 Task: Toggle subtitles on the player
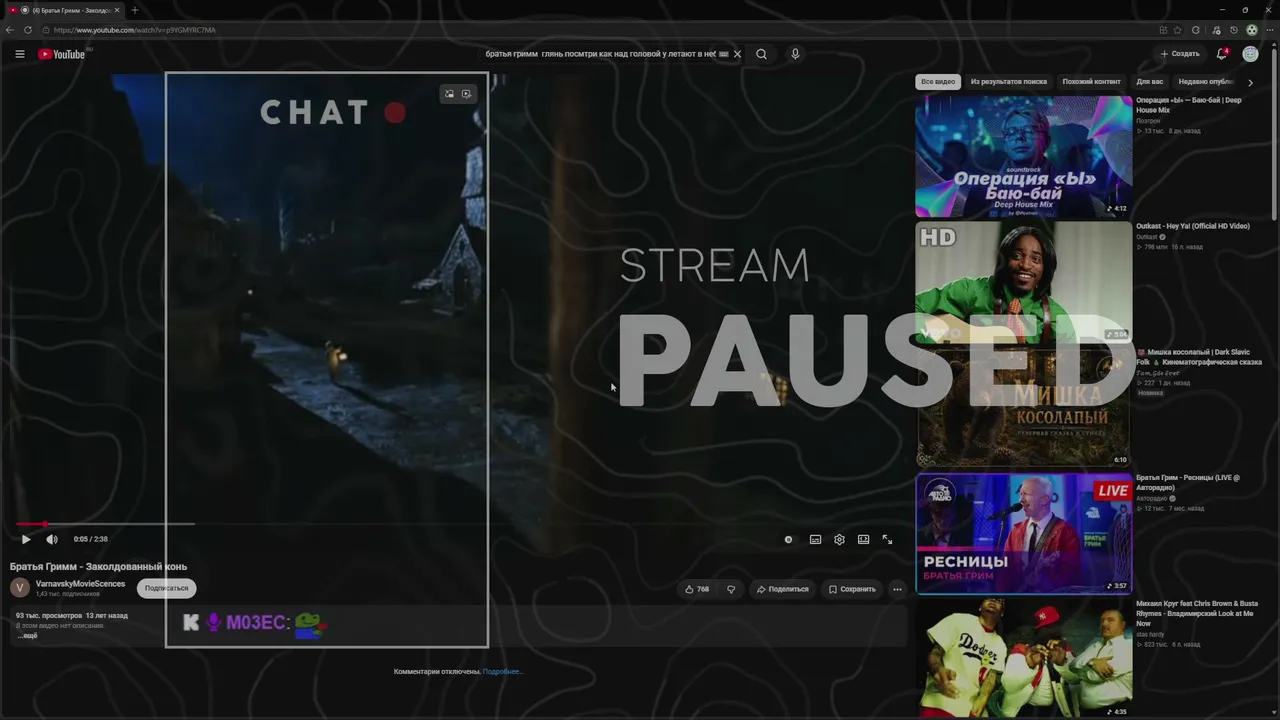point(815,539)
